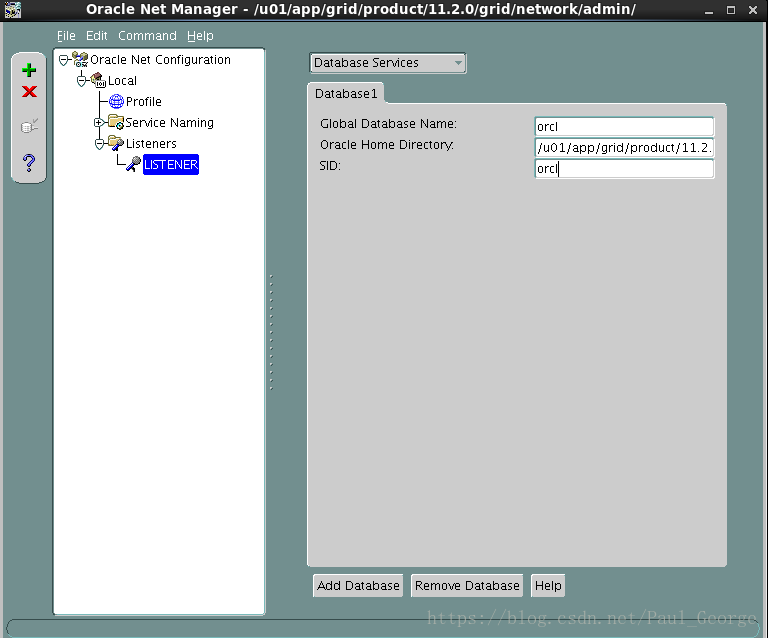Close the Oracle Net Manager window
The height and width of the screenshot is (638, 768).
pyautogui.click(x=753, y=10)
